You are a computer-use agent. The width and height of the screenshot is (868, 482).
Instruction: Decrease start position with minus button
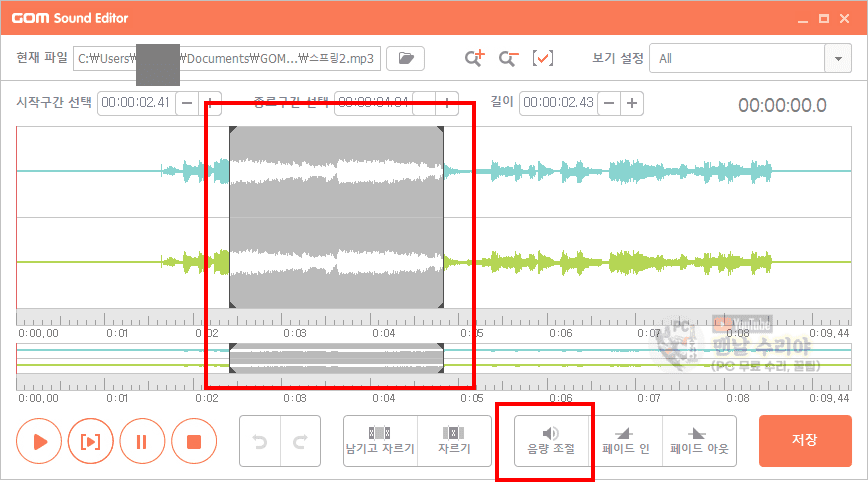coord(187,103)
